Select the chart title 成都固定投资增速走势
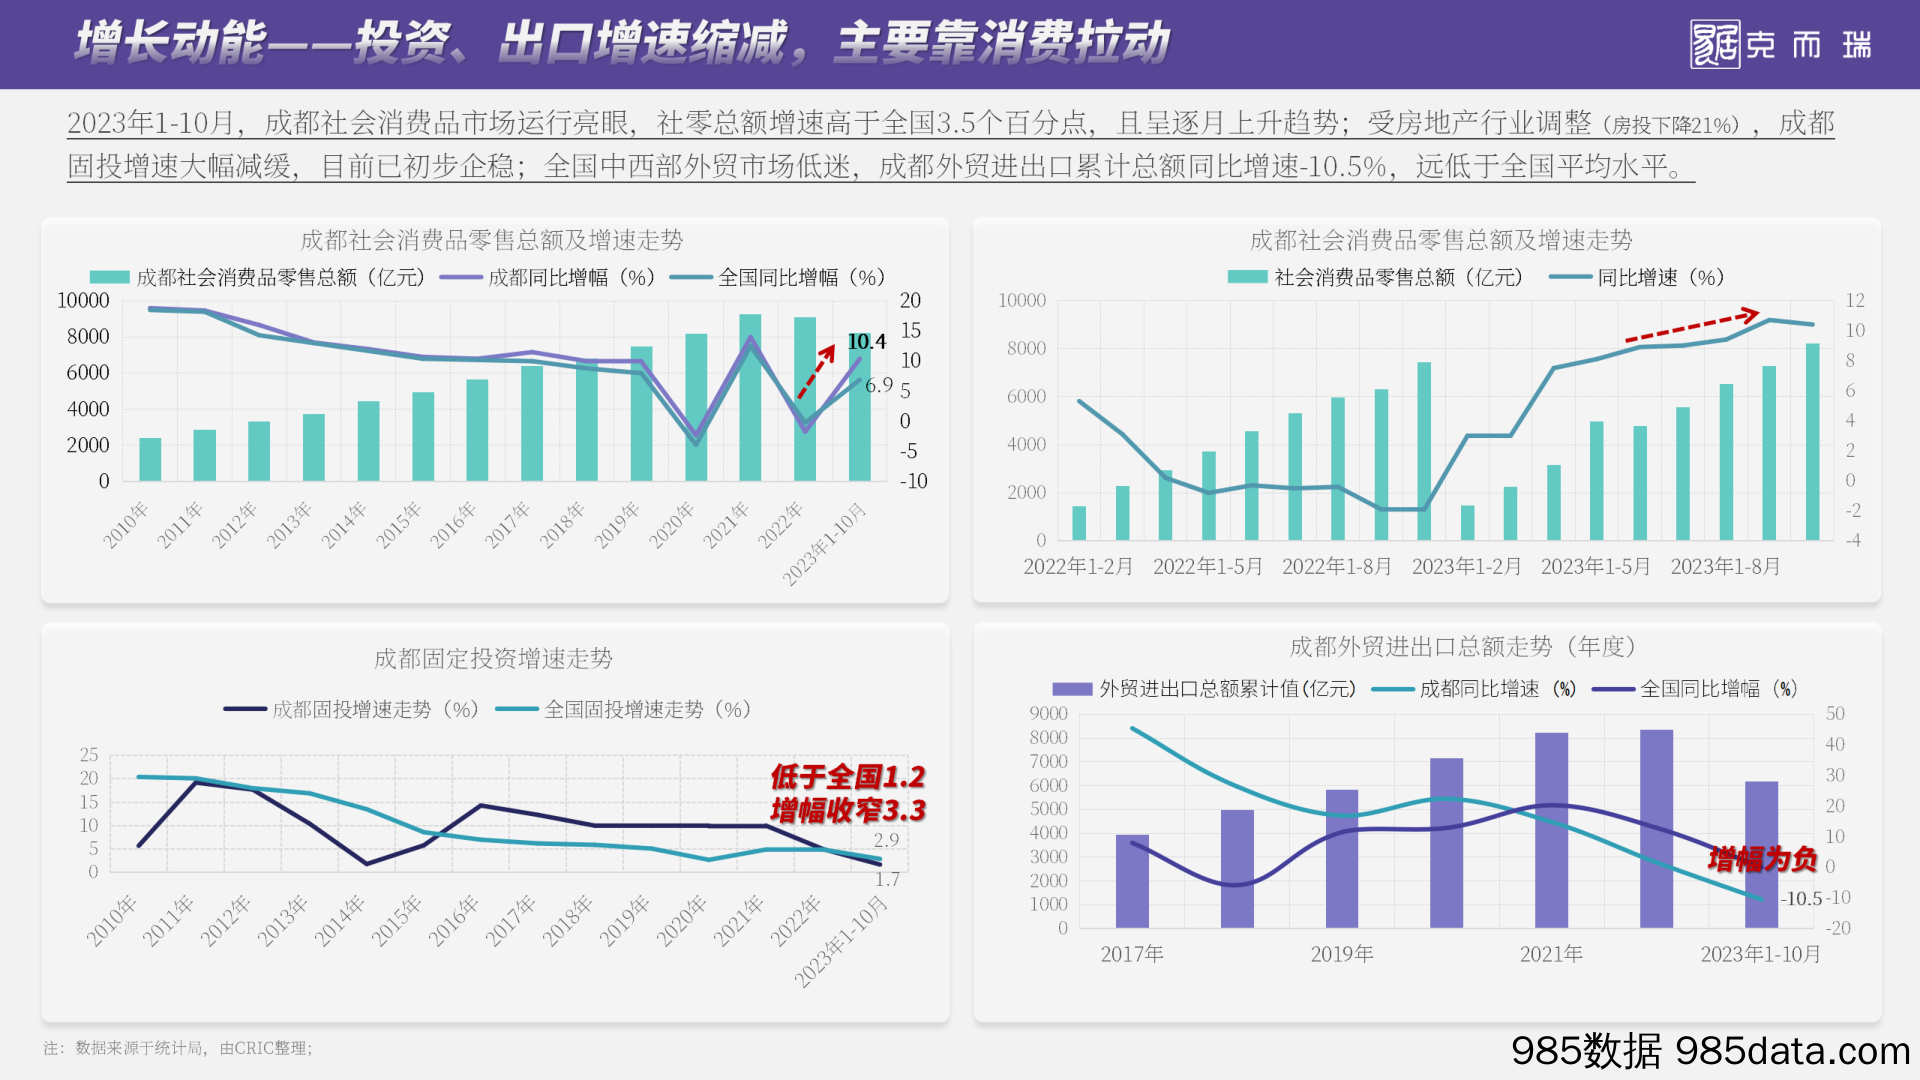 pos(493,658)
